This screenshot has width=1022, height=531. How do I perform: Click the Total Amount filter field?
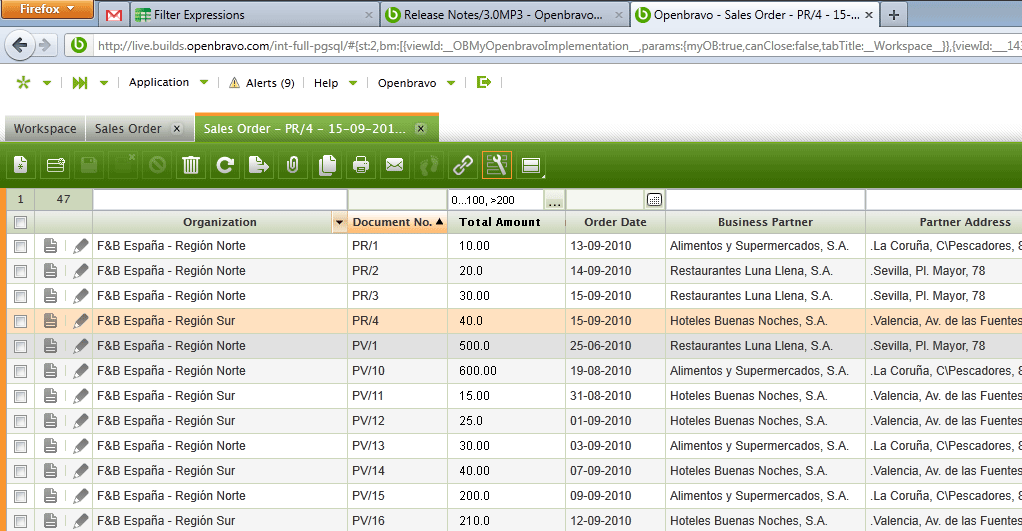tap(495, 200)
